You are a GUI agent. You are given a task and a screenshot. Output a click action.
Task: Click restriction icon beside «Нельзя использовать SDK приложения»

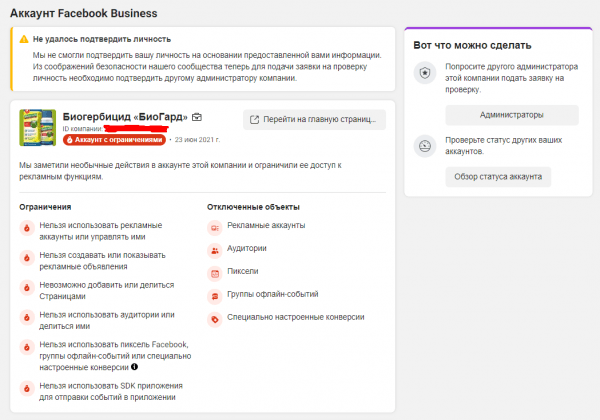(27, 389)
